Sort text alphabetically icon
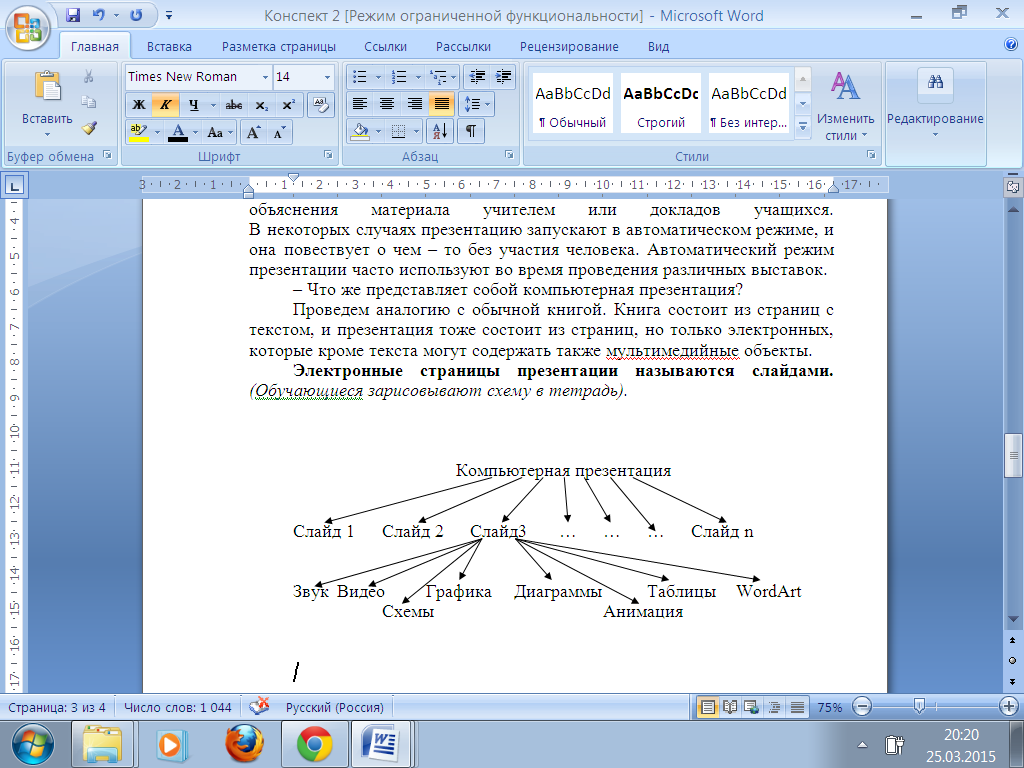The height and width of the screenshot is (768, 1024). pyautogui.click(x=440, y=132)
